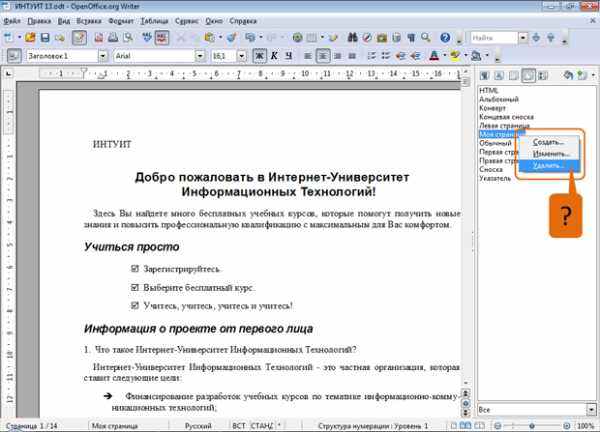Image resolution: width=600 pixels, height=432 pixels.
Task: Open the font size dropdown showing 16,1
Action: tap(241, 56)
